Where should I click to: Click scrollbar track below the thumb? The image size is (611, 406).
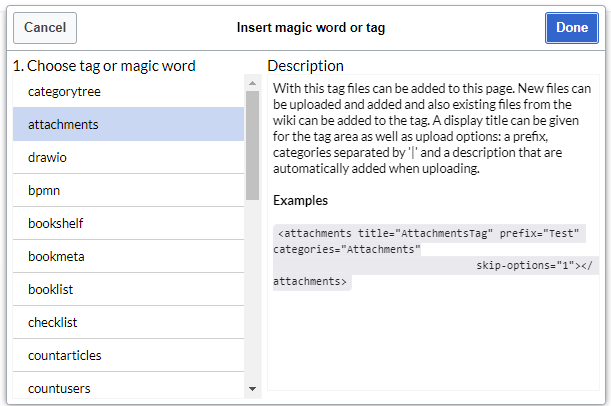click(253, 290)
